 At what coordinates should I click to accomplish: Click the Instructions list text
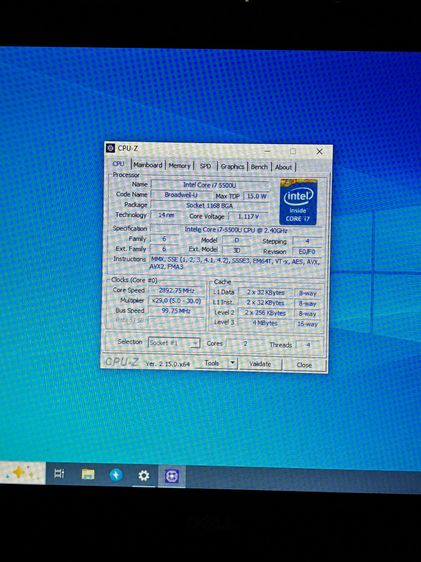click(235, 263)
